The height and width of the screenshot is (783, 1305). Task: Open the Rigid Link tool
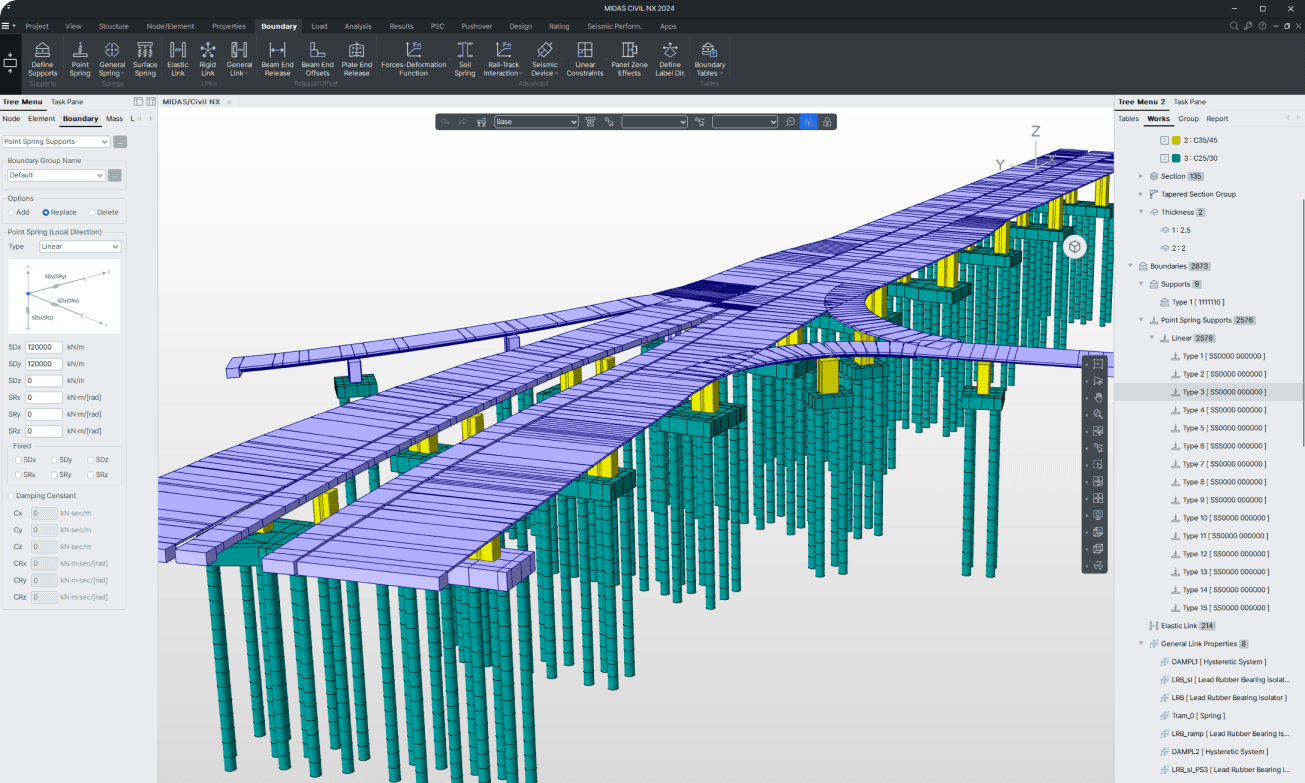208,60
